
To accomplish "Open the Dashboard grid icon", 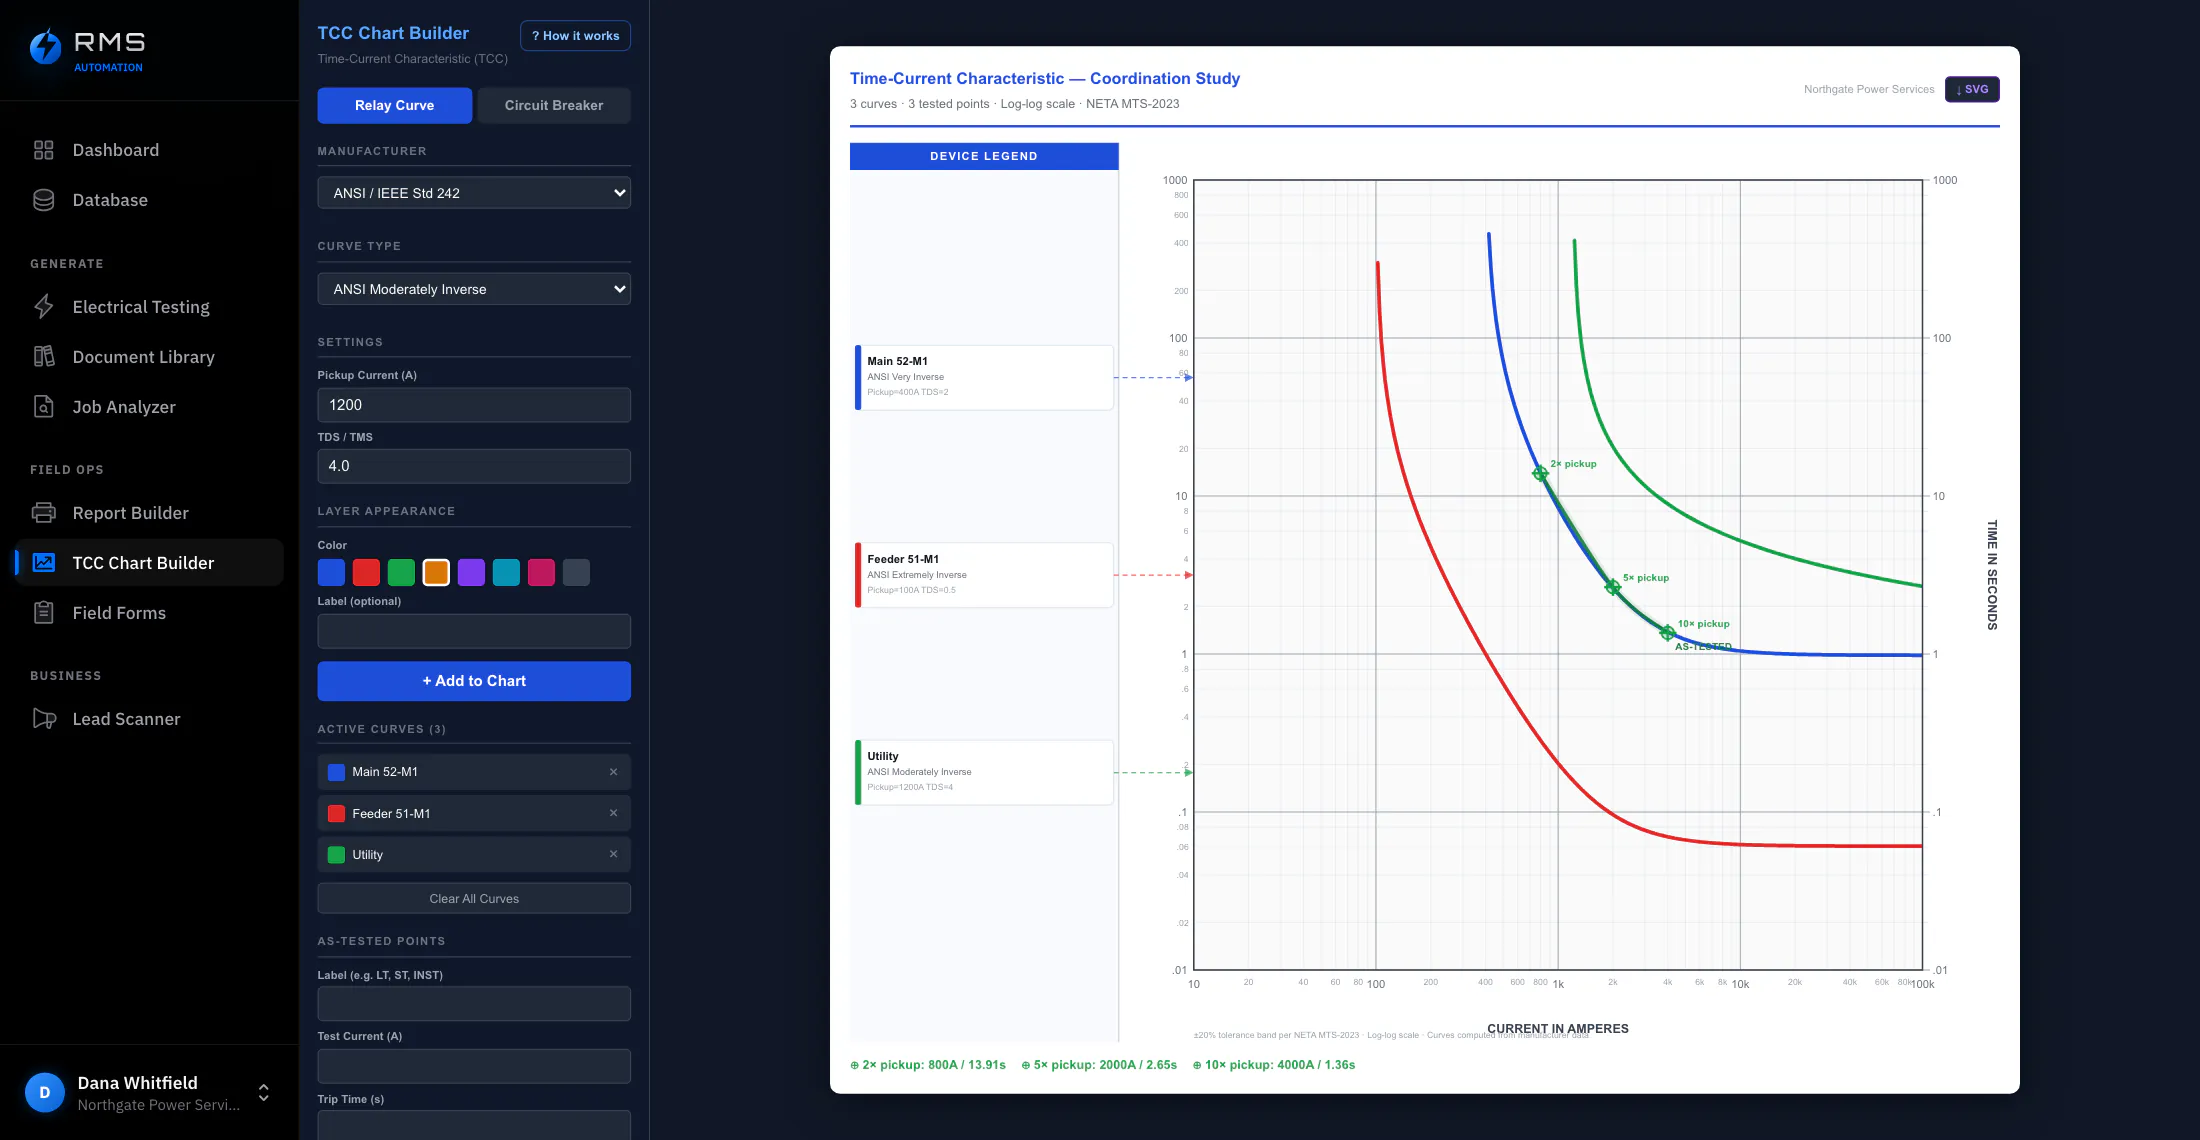I will (43, 150).
